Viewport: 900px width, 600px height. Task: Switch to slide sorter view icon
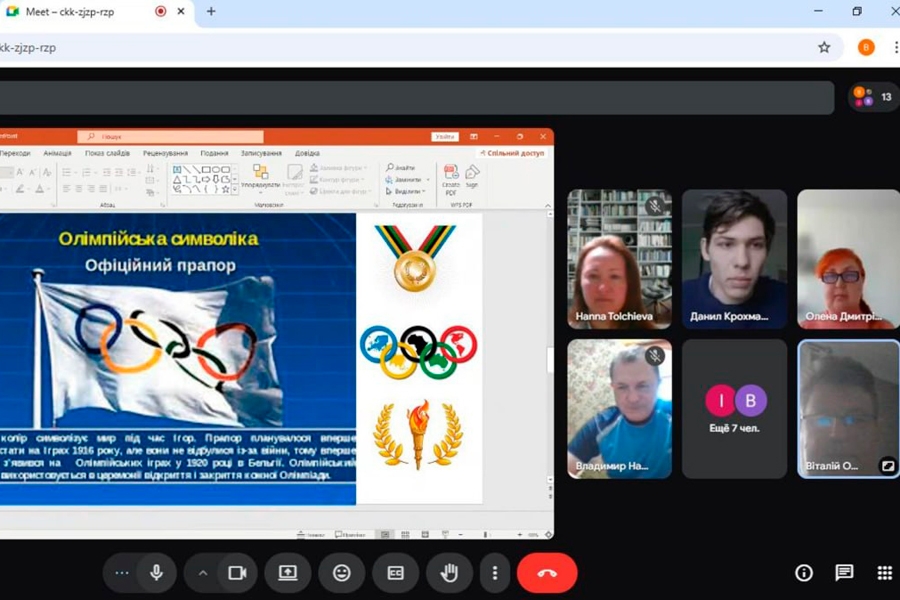405,535
